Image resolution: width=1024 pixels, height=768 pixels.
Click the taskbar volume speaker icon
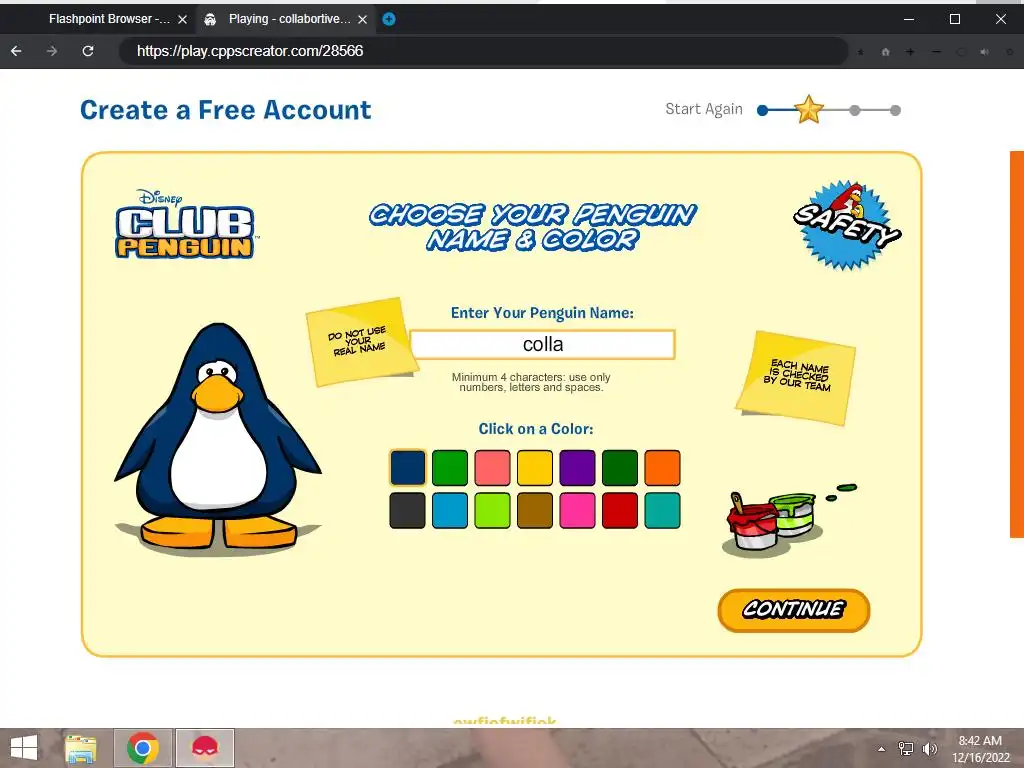929,749
